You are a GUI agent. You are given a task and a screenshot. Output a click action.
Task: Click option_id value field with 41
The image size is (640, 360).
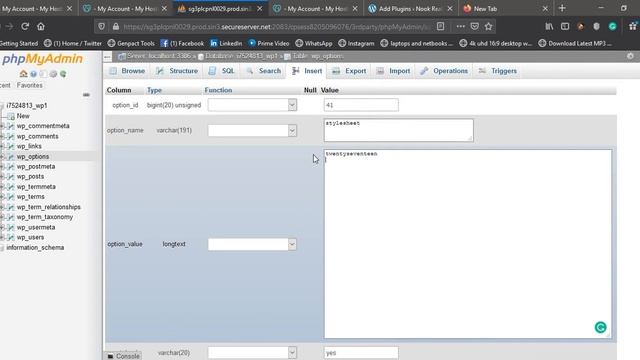click(x=361, y=105)
